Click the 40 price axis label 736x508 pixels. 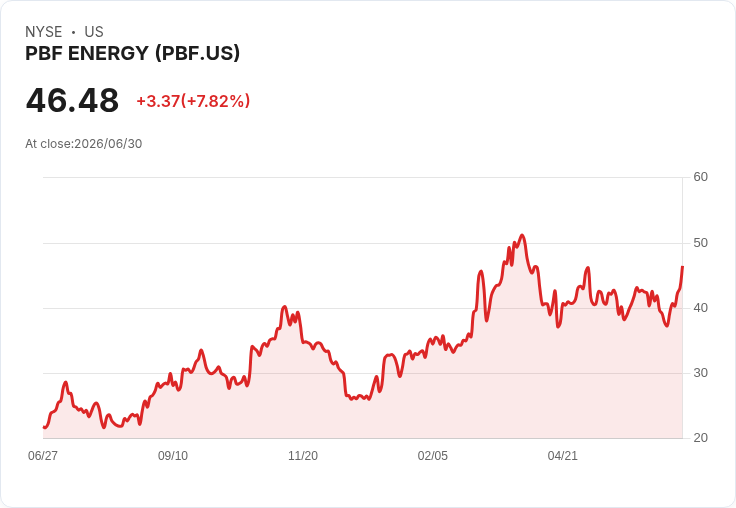pos(700,308)
